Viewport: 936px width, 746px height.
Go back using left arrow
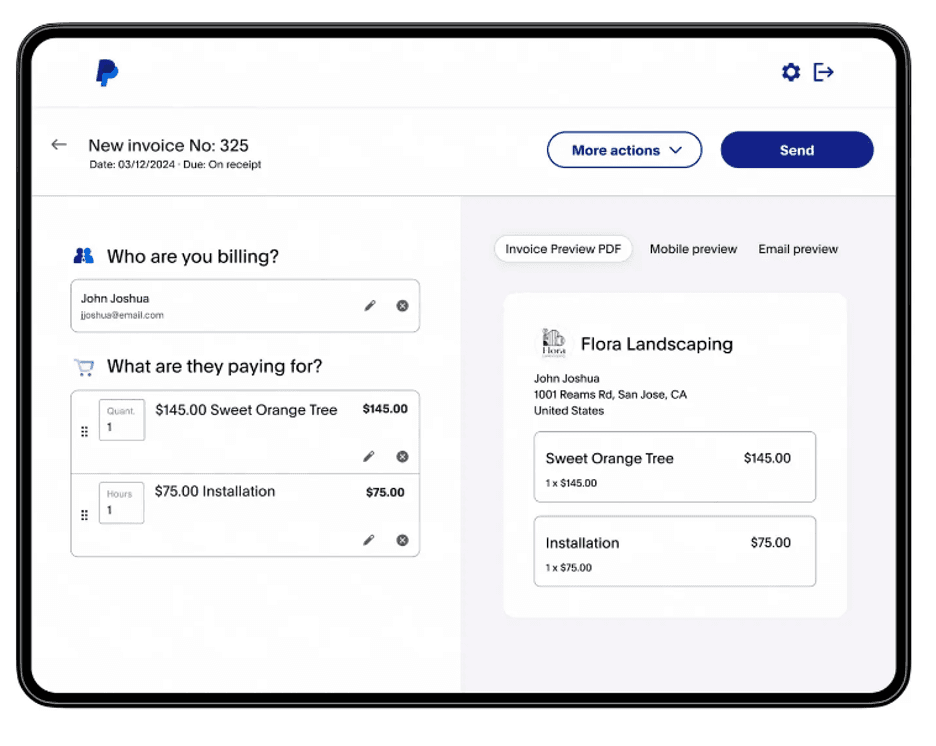59,145
